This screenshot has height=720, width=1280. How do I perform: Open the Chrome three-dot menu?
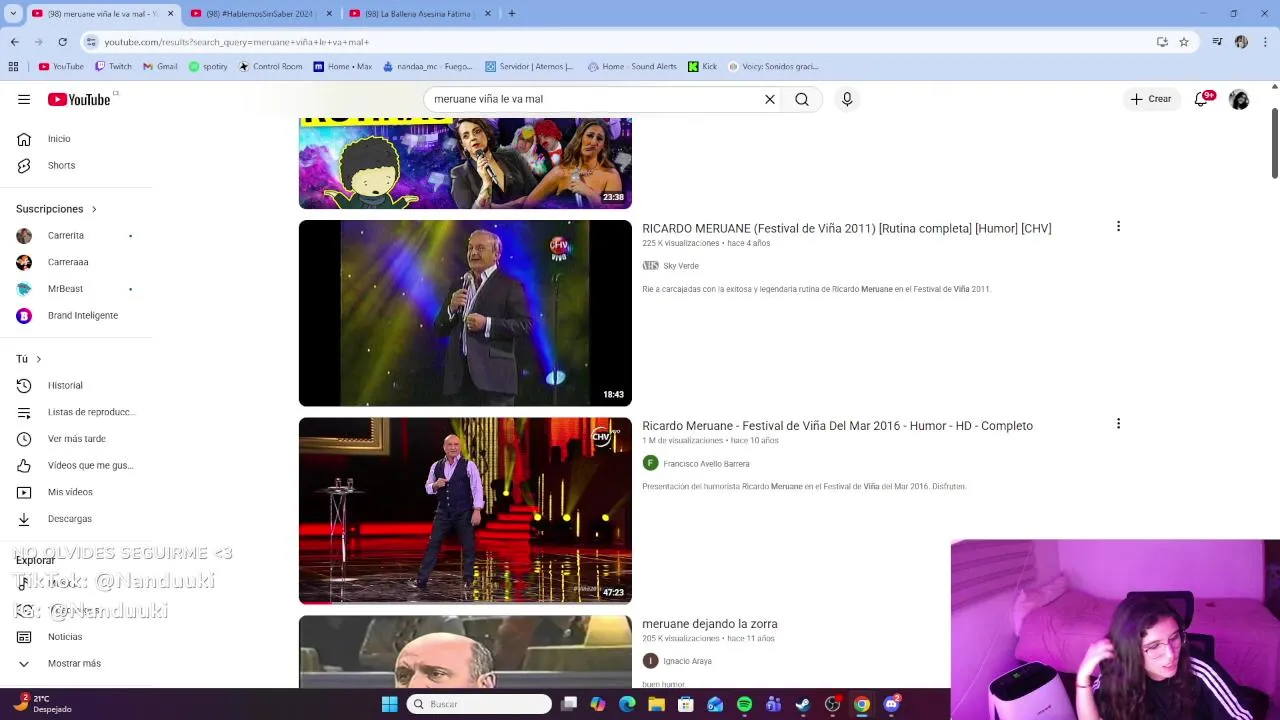pyautogui.click(x=1266, y=42)
